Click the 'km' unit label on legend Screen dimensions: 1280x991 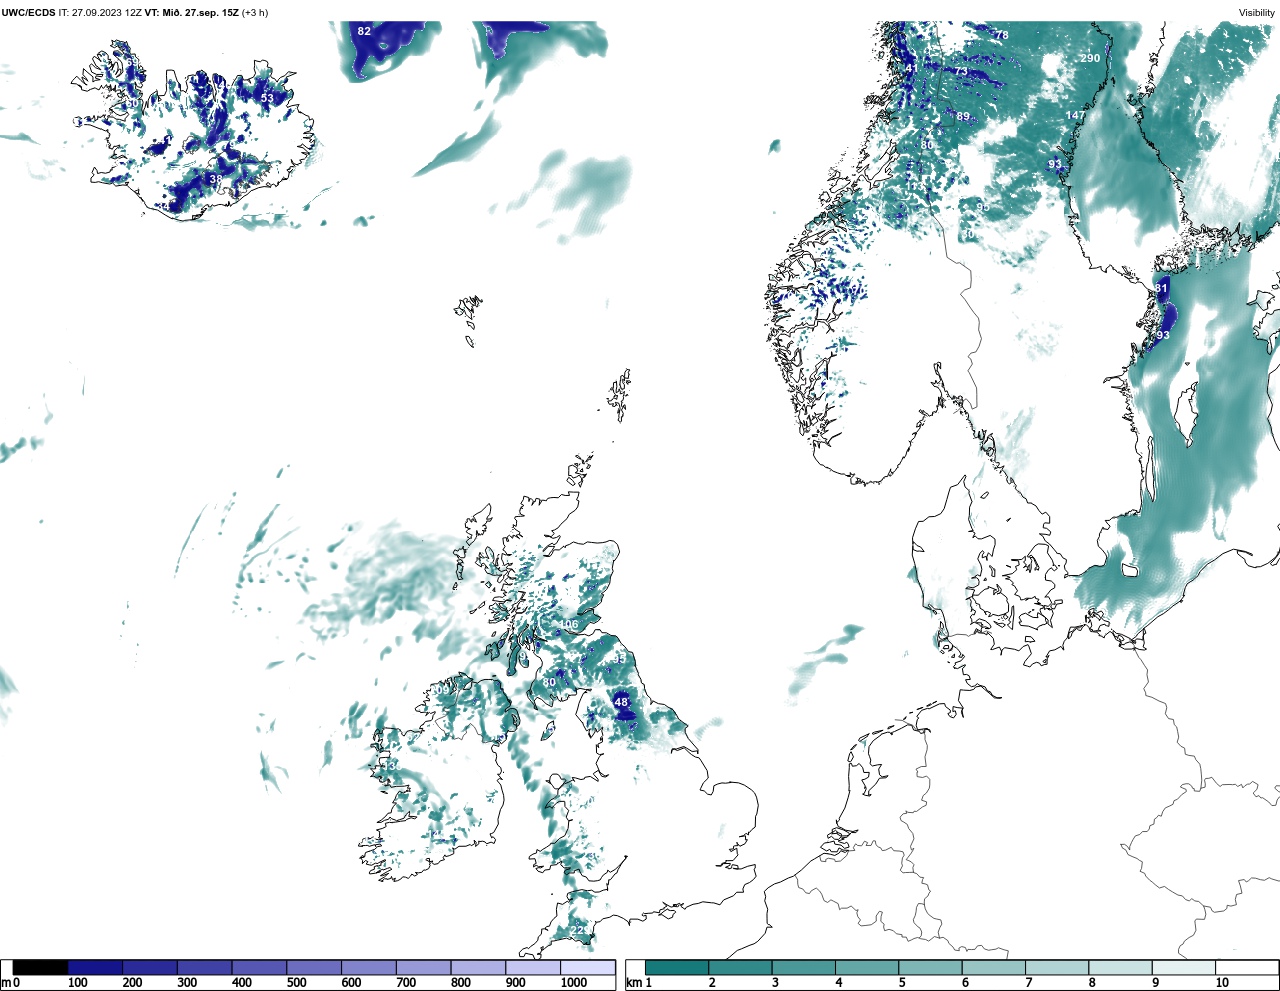[x=633, y=983]
